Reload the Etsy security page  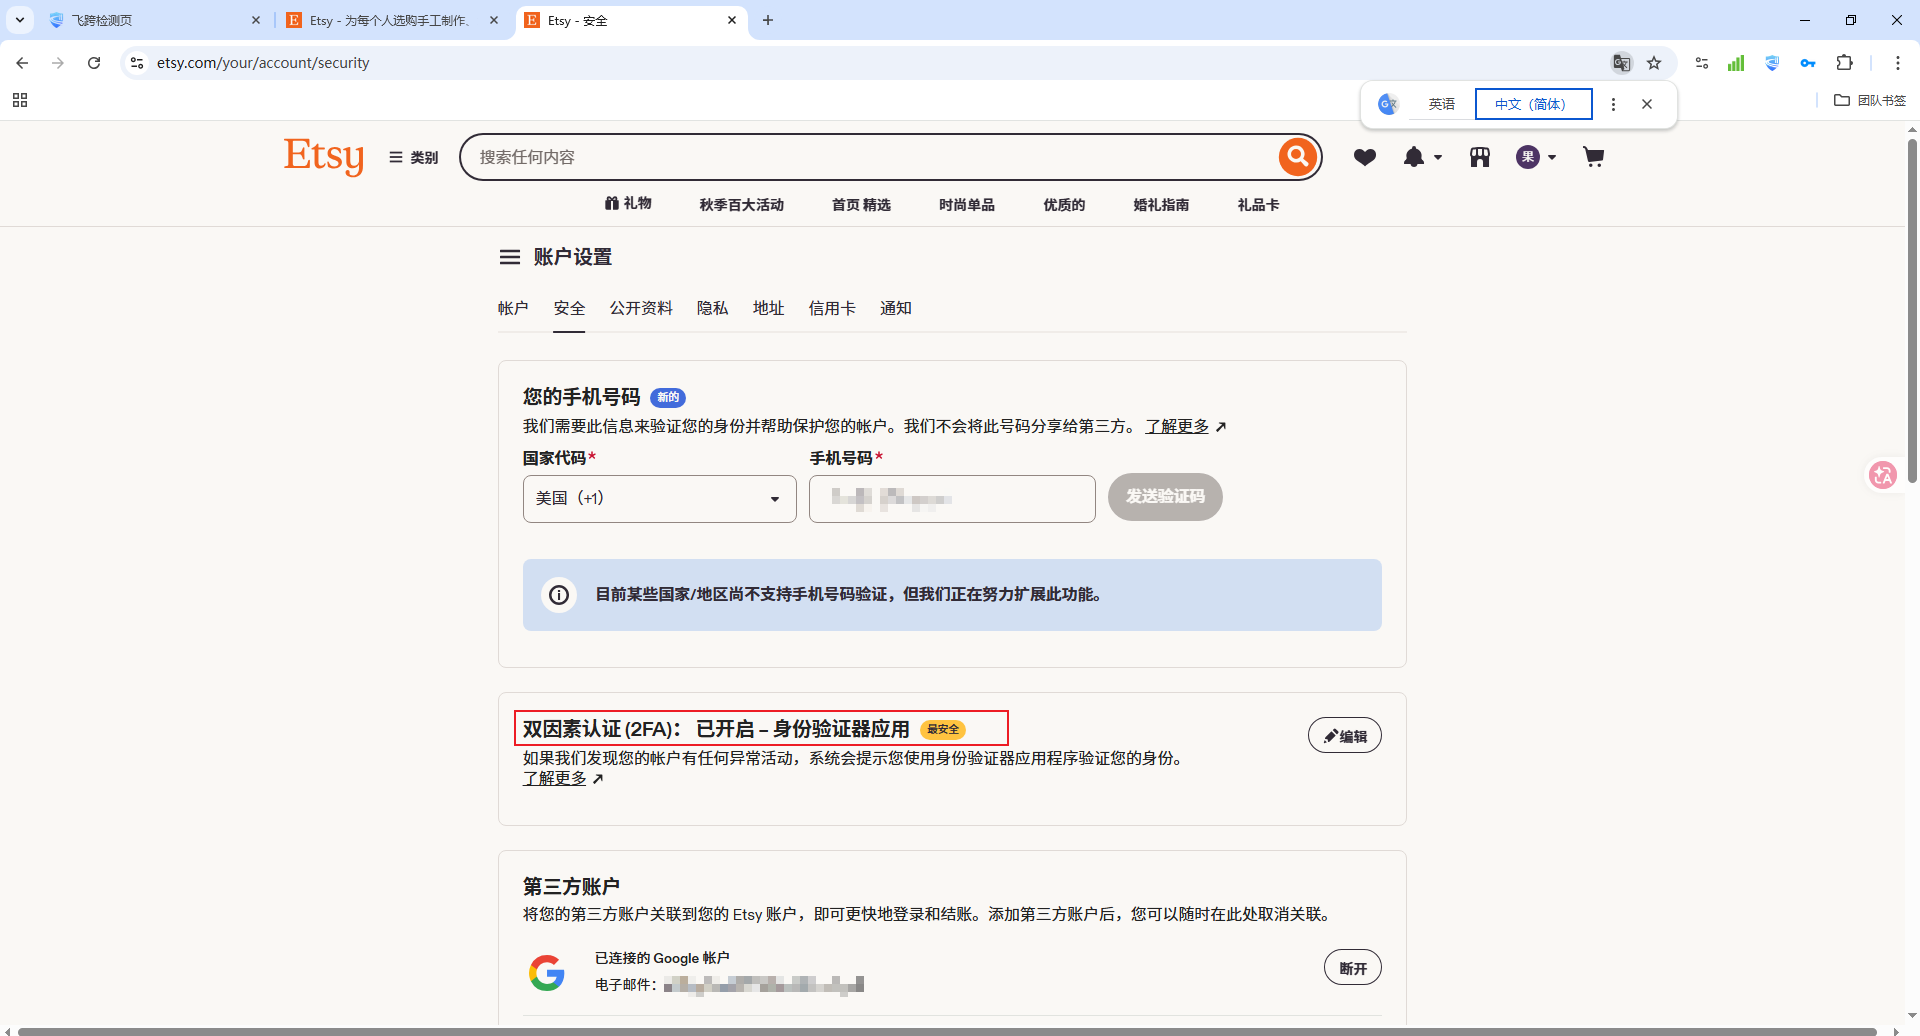pyautogui.click(x=94, y=63)
